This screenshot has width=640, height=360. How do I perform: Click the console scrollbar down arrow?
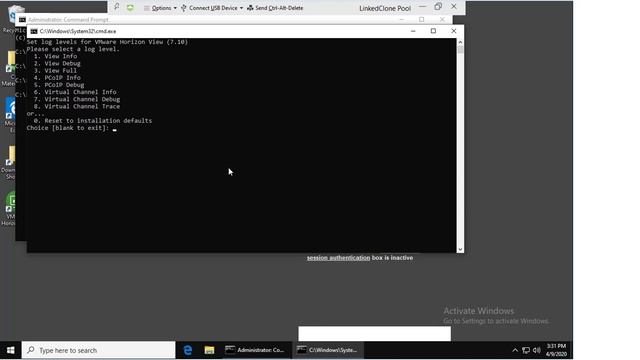[460, 249]
